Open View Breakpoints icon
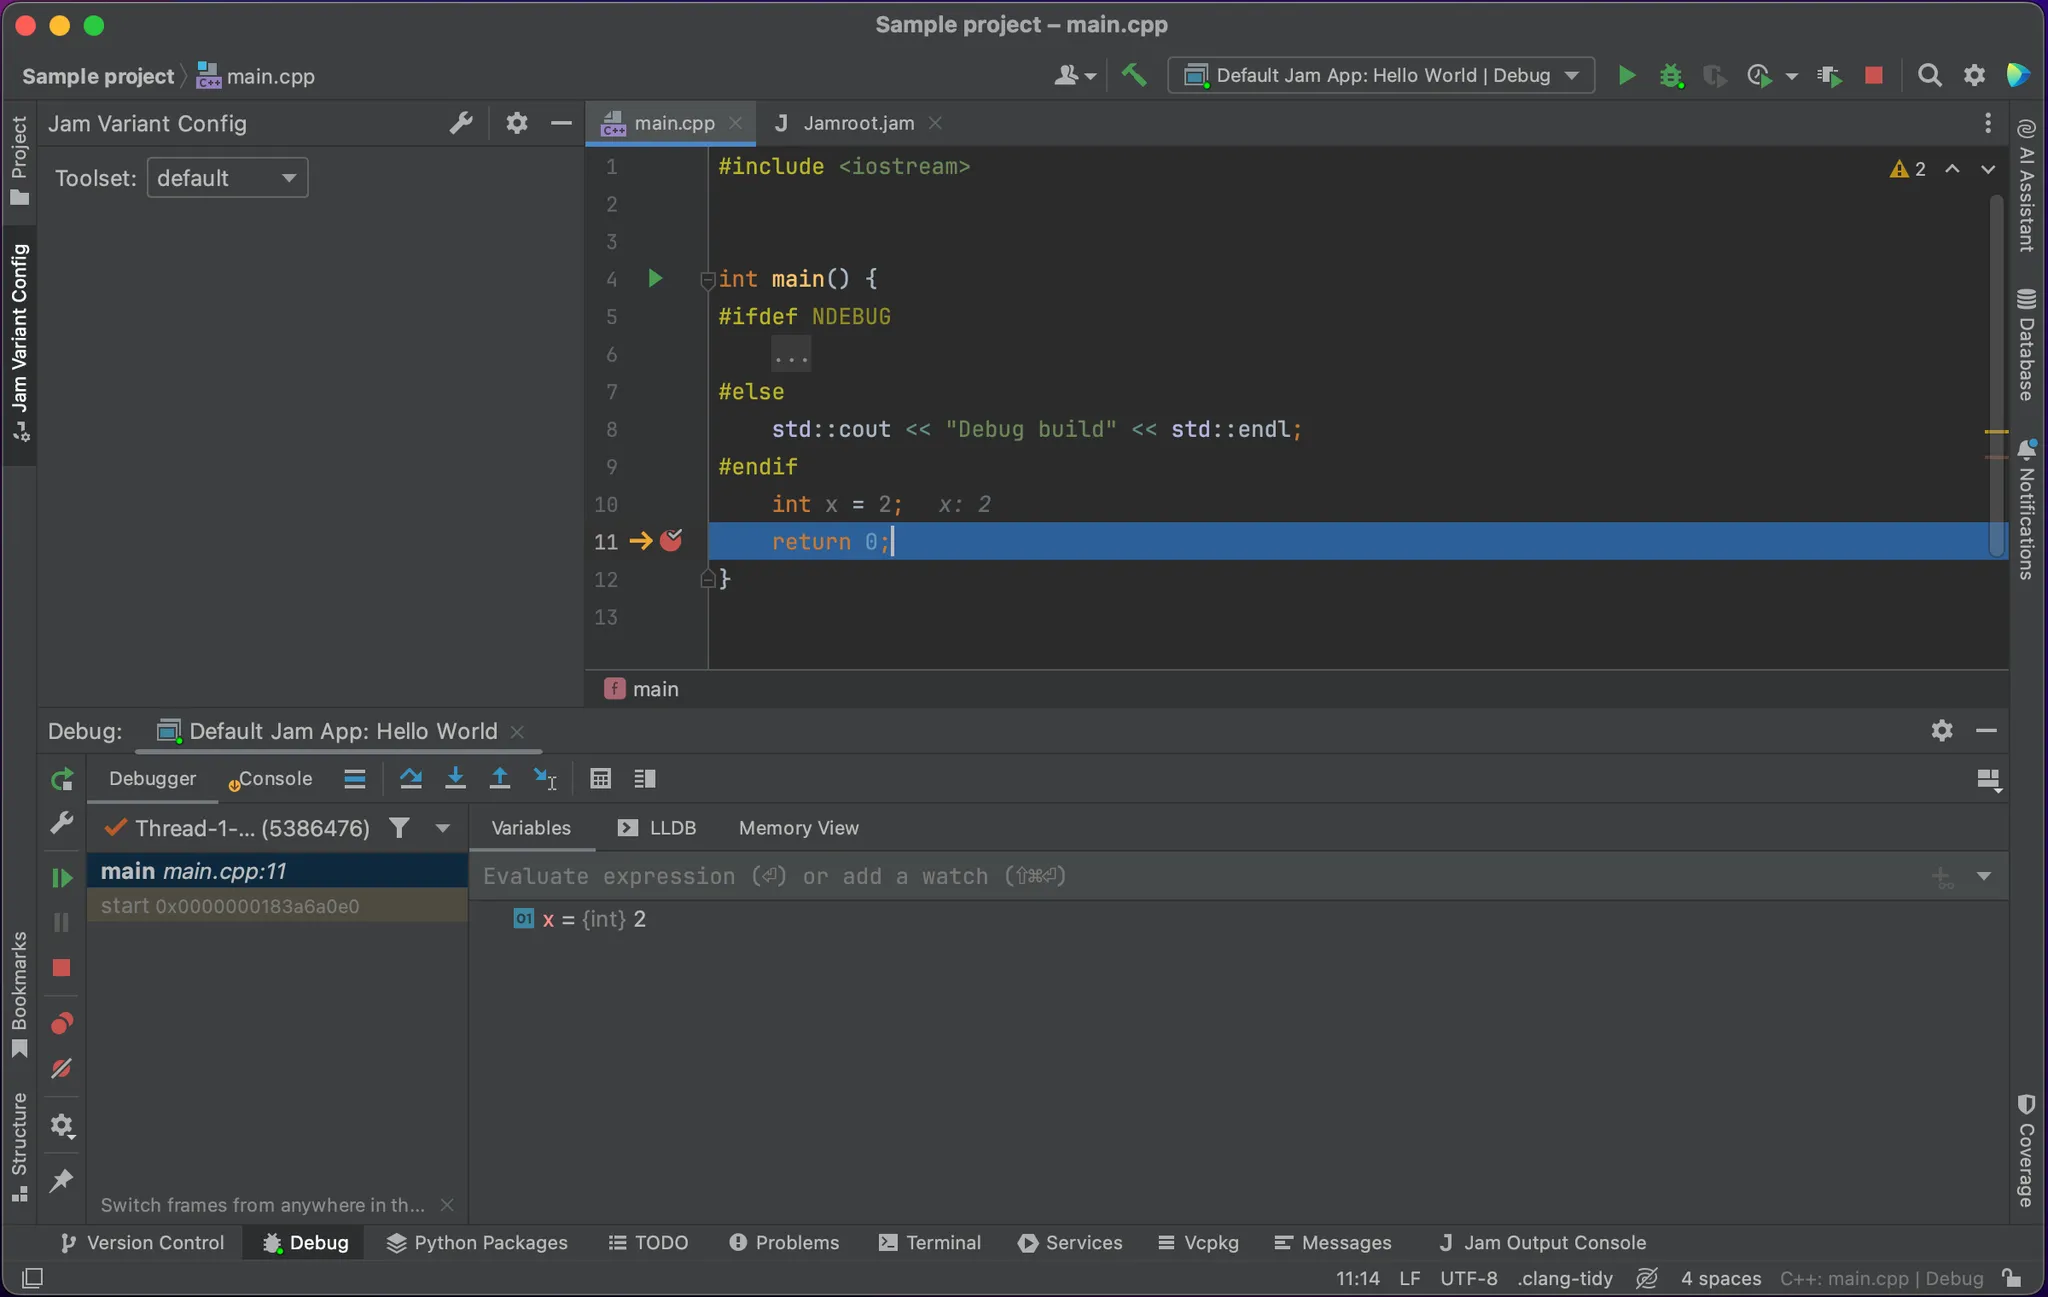2048x1297 pixels. (x=62, y=1023)
